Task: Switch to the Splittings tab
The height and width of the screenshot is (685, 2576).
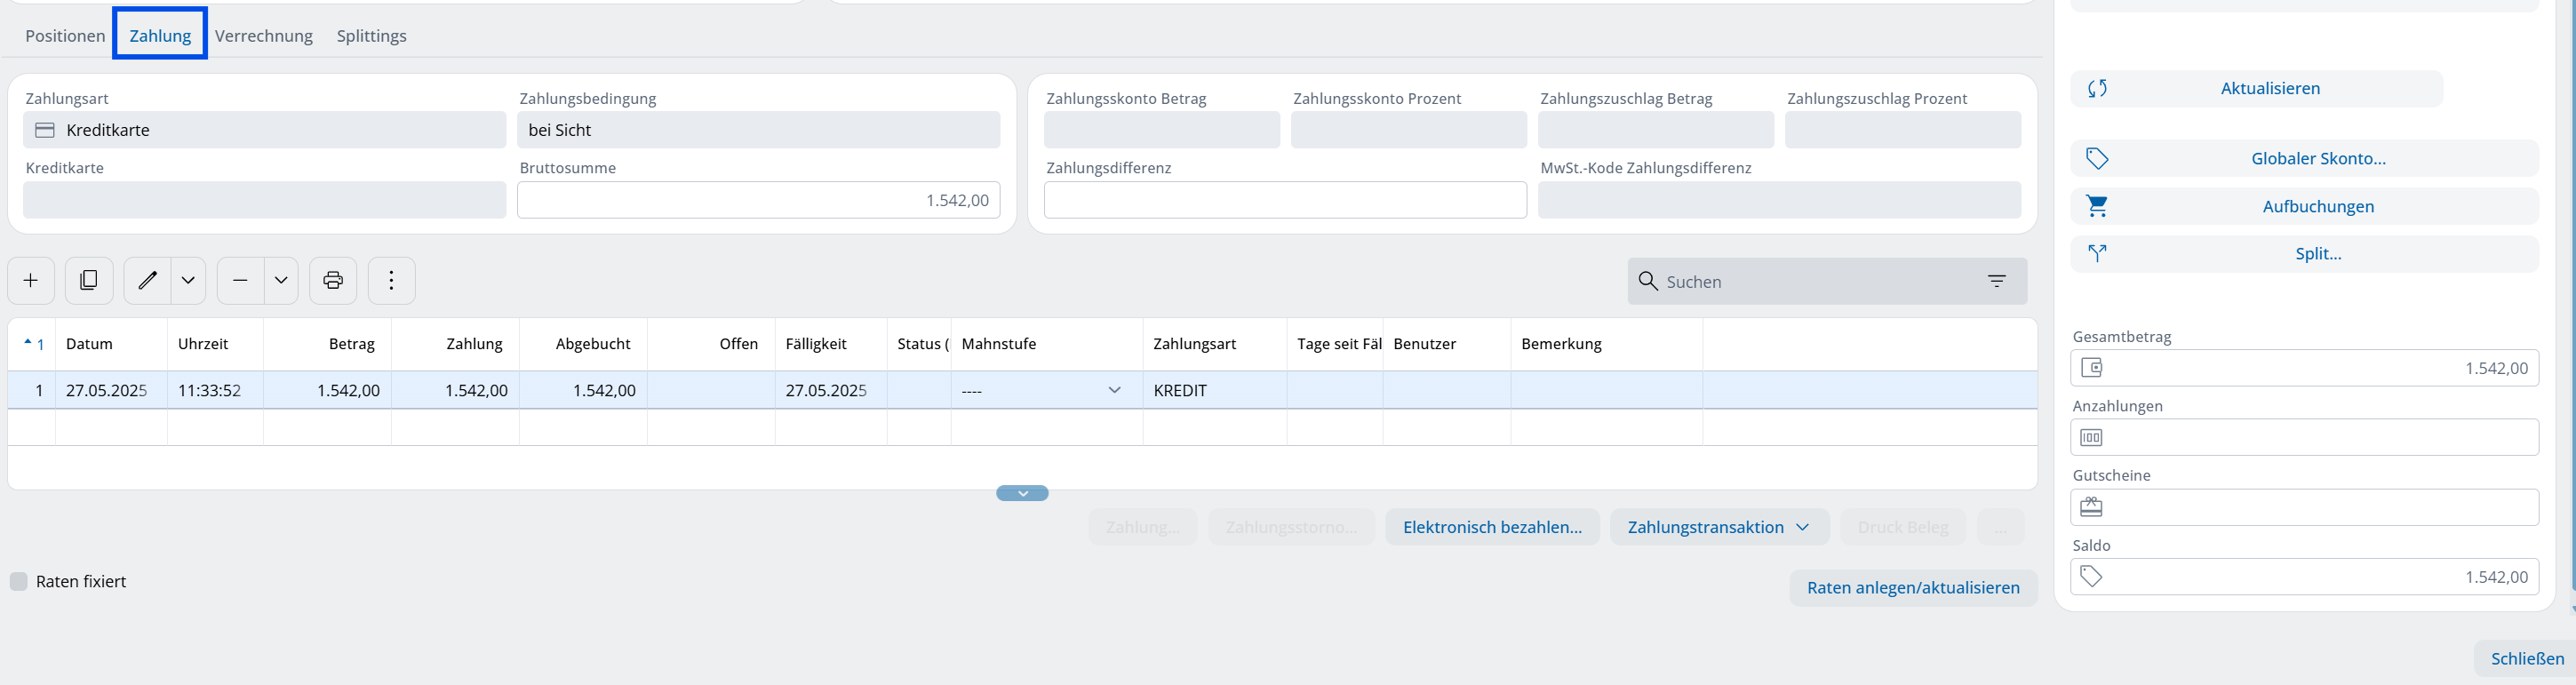Action: 371,36
